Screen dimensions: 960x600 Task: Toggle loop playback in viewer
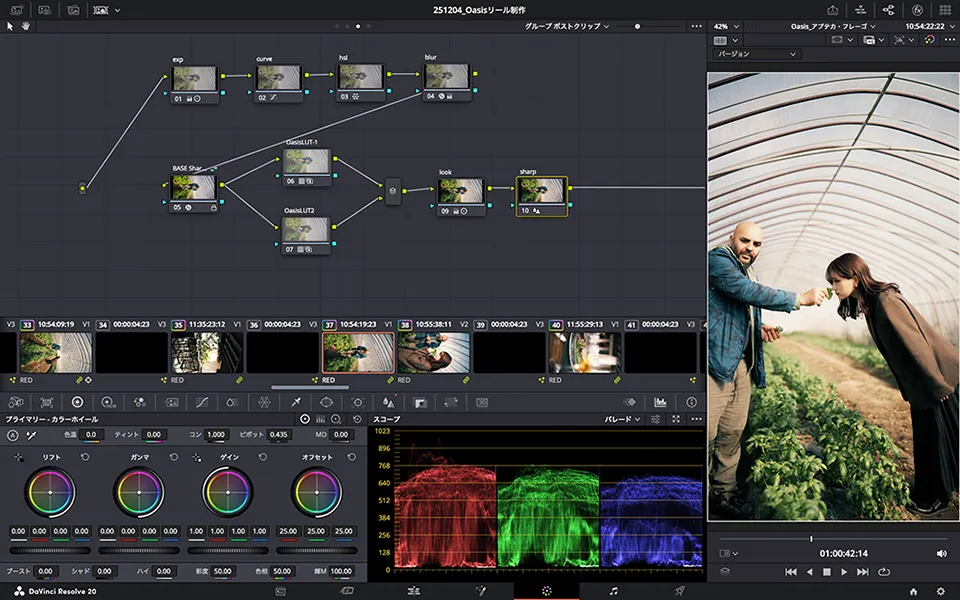pyautogui.click(x=883, y=572)
